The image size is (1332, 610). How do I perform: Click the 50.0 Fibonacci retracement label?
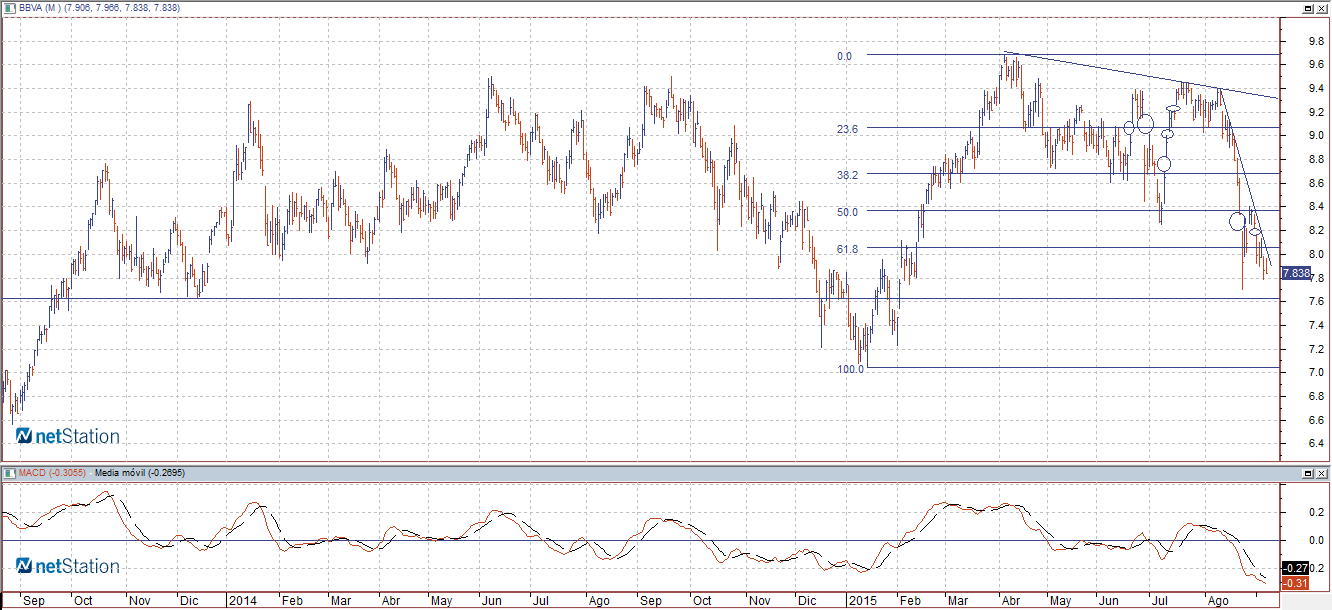click(x=848, y=212)
